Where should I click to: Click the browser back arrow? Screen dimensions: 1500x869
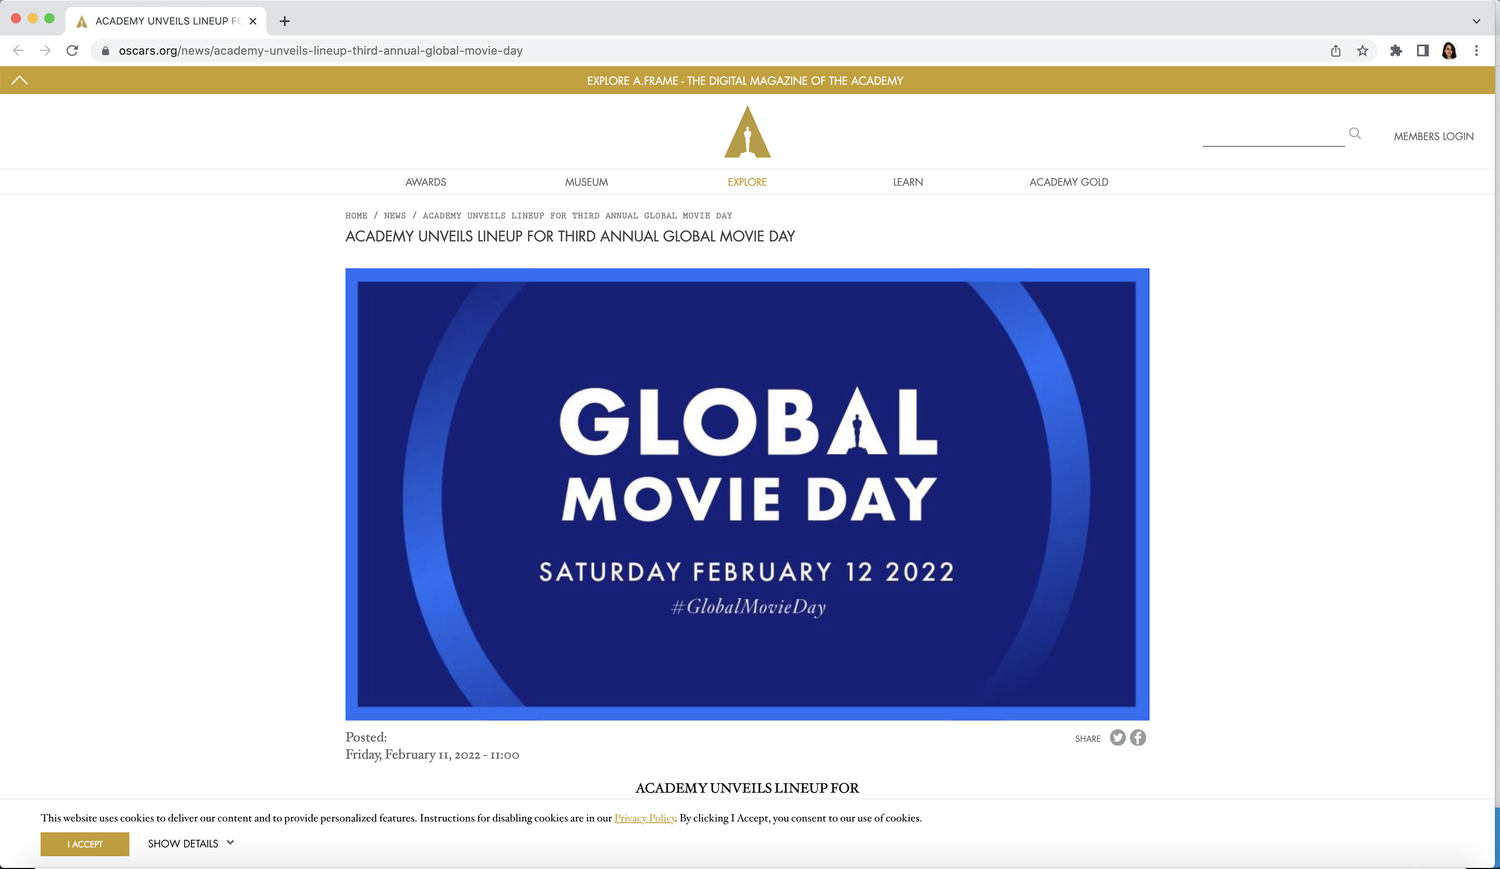[x=18, y=50]
